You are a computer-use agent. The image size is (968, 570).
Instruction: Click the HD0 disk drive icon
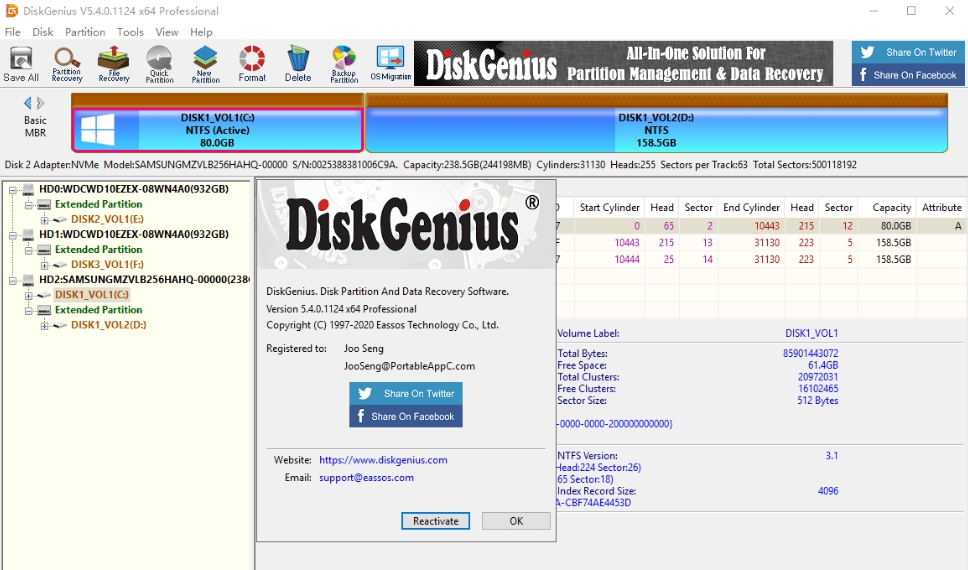pyautogui.click(x=28, y=190)
